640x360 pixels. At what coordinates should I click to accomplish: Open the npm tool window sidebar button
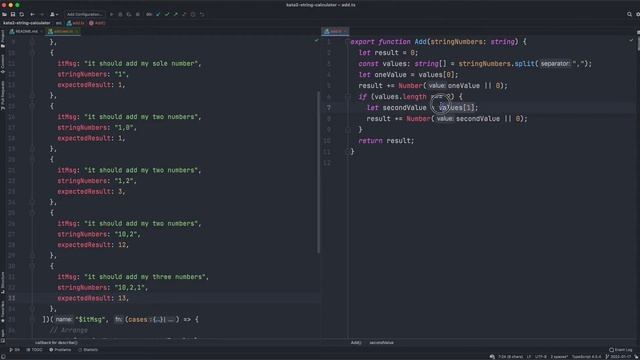click(2, 336)
